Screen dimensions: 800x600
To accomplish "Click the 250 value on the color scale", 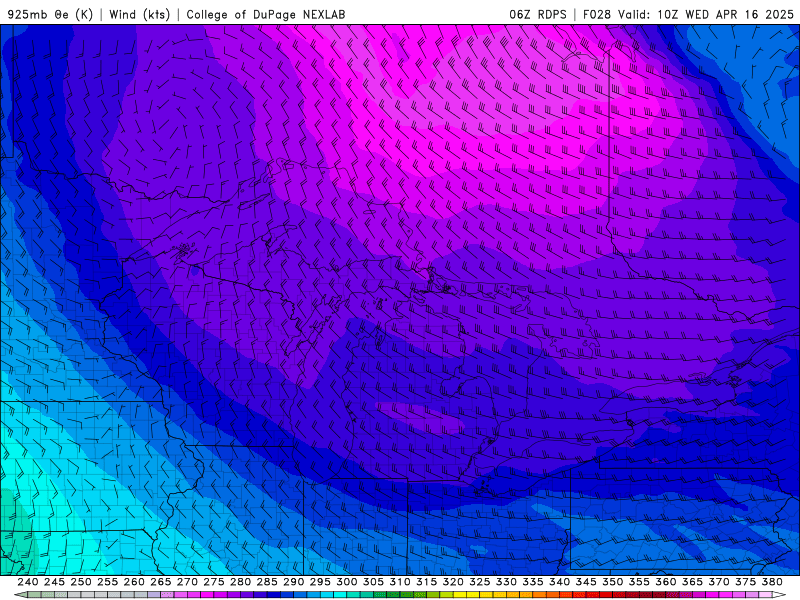I will (81, 582).
